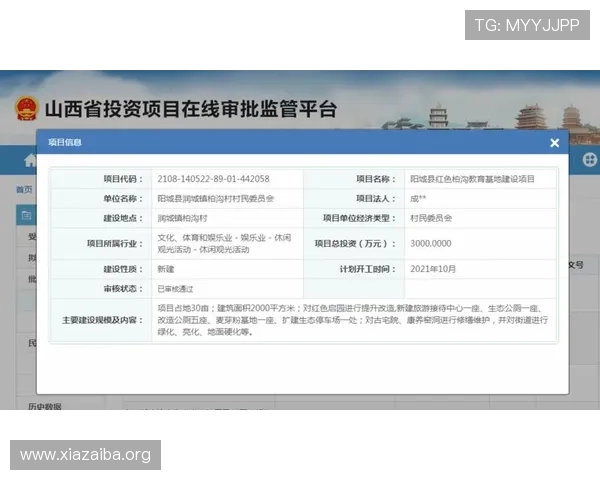Click the 项目法人 label
The image size is (600, 480).
pos(376,199)
